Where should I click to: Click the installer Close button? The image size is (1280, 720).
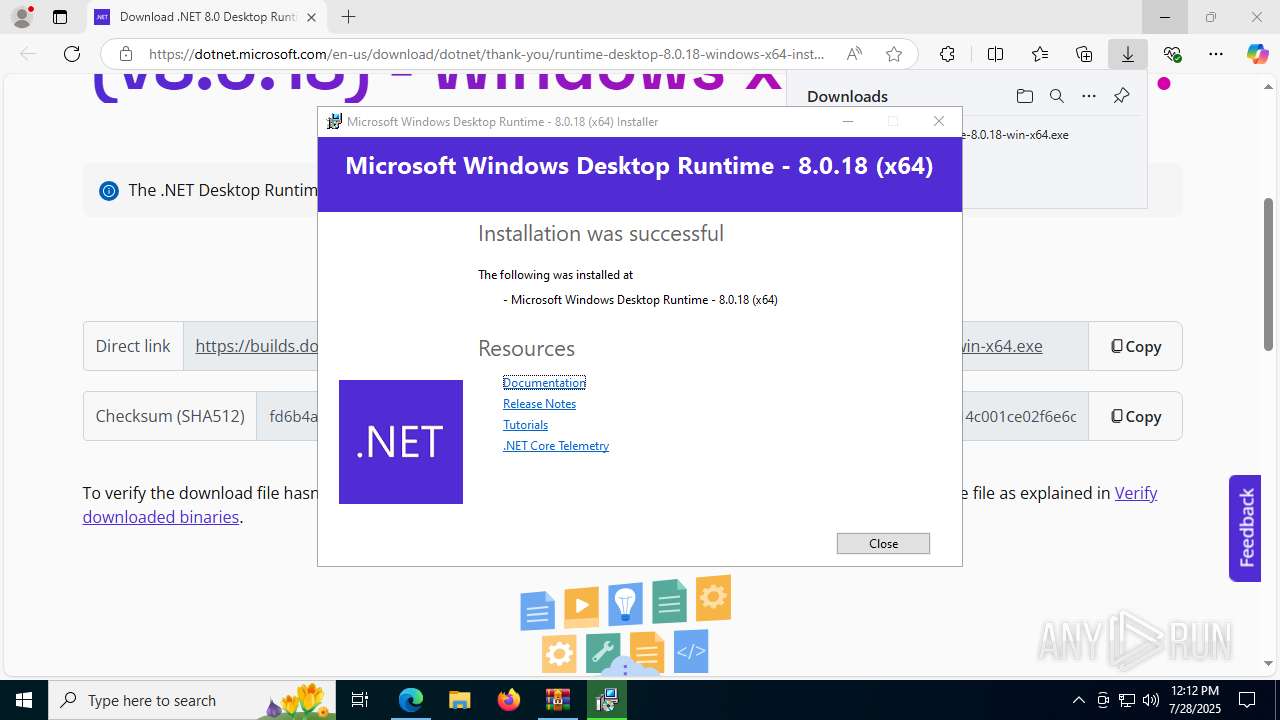coord(883,543)
